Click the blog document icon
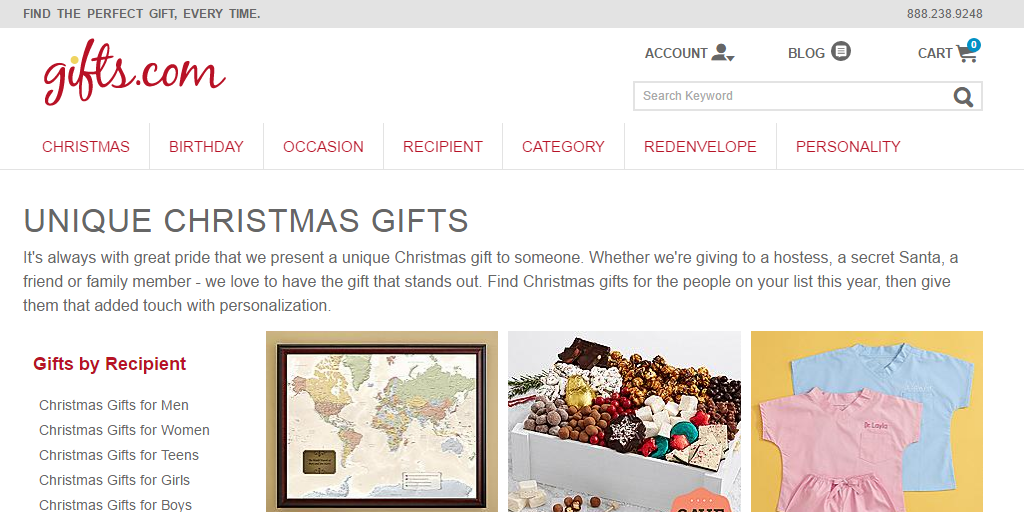1024x512 pixels. [841, 51]
